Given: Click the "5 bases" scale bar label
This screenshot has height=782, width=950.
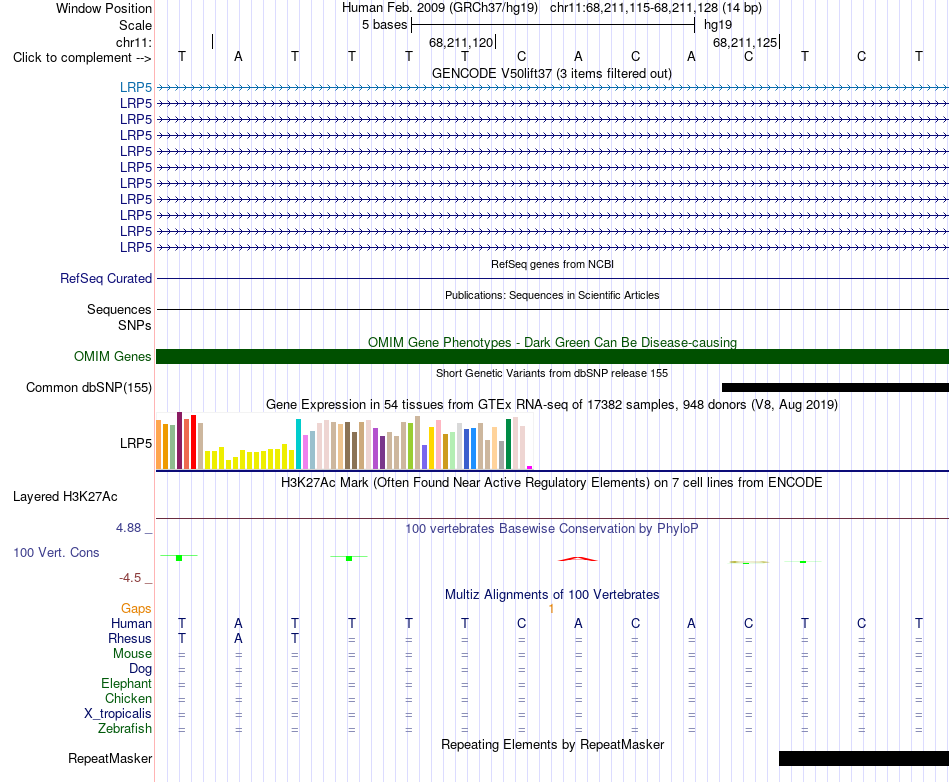Looking at the screenshot, I should pos(384,25).
